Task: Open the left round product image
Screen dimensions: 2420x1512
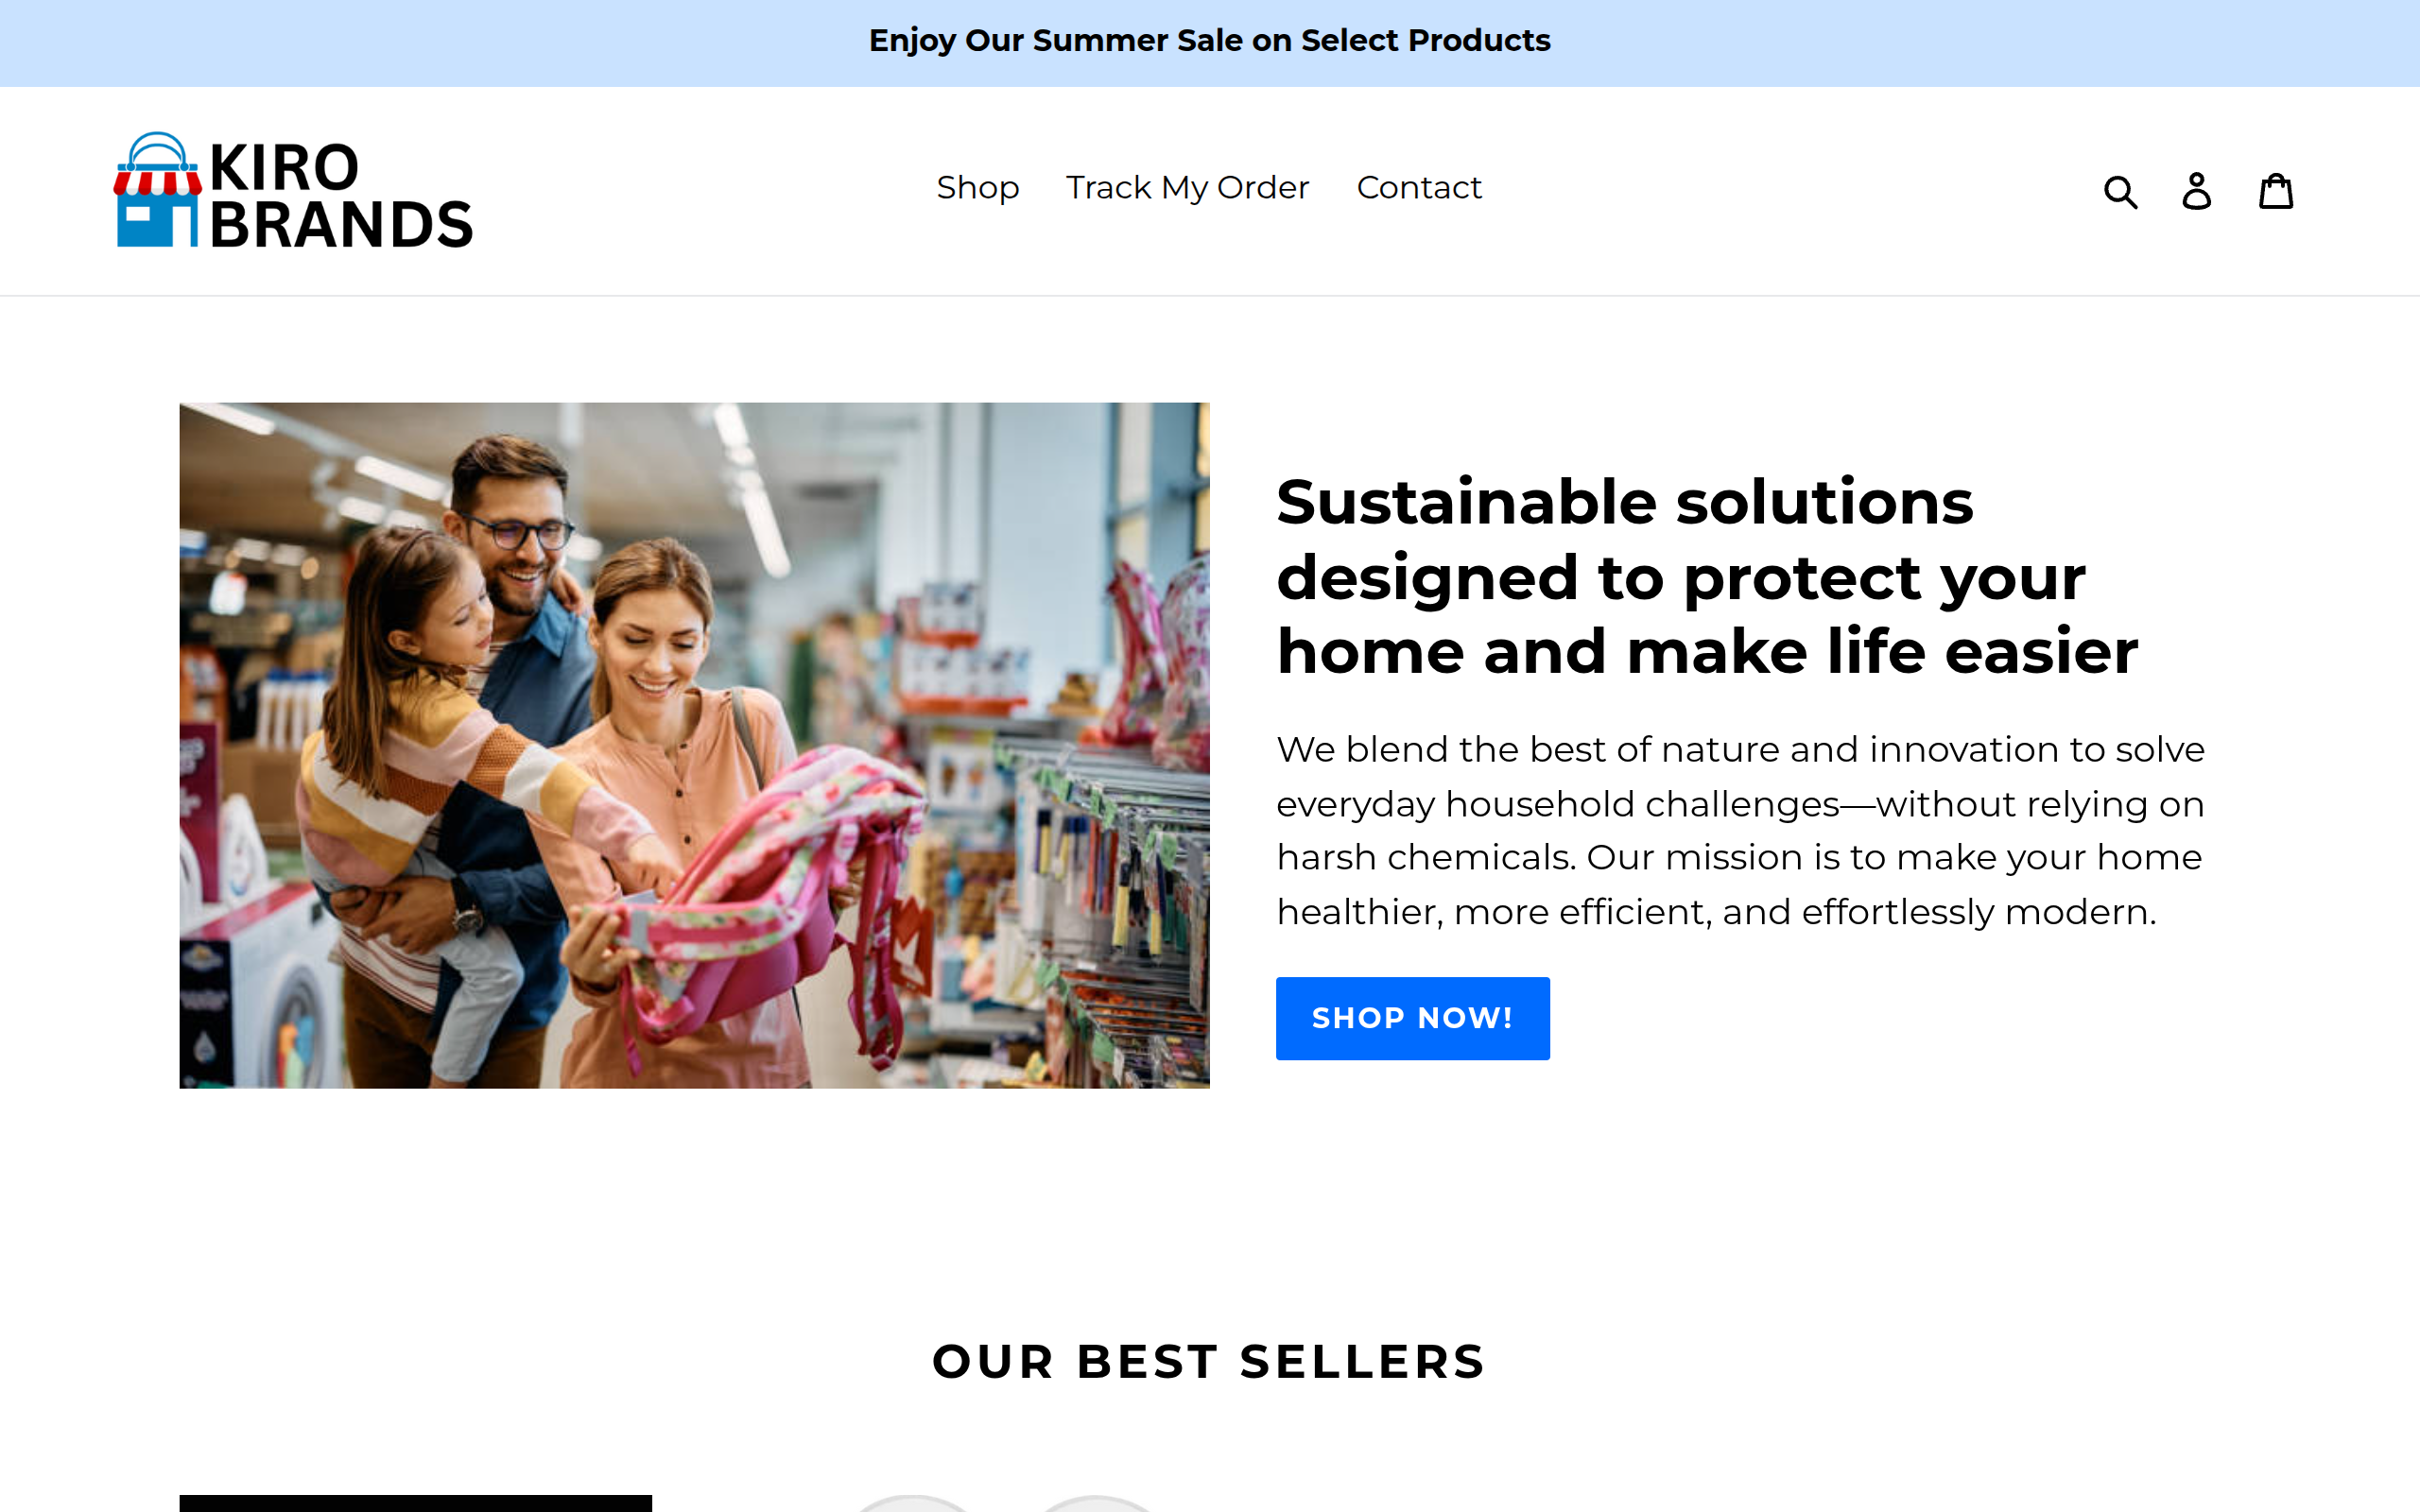Action: click(x=912, y=1504)
